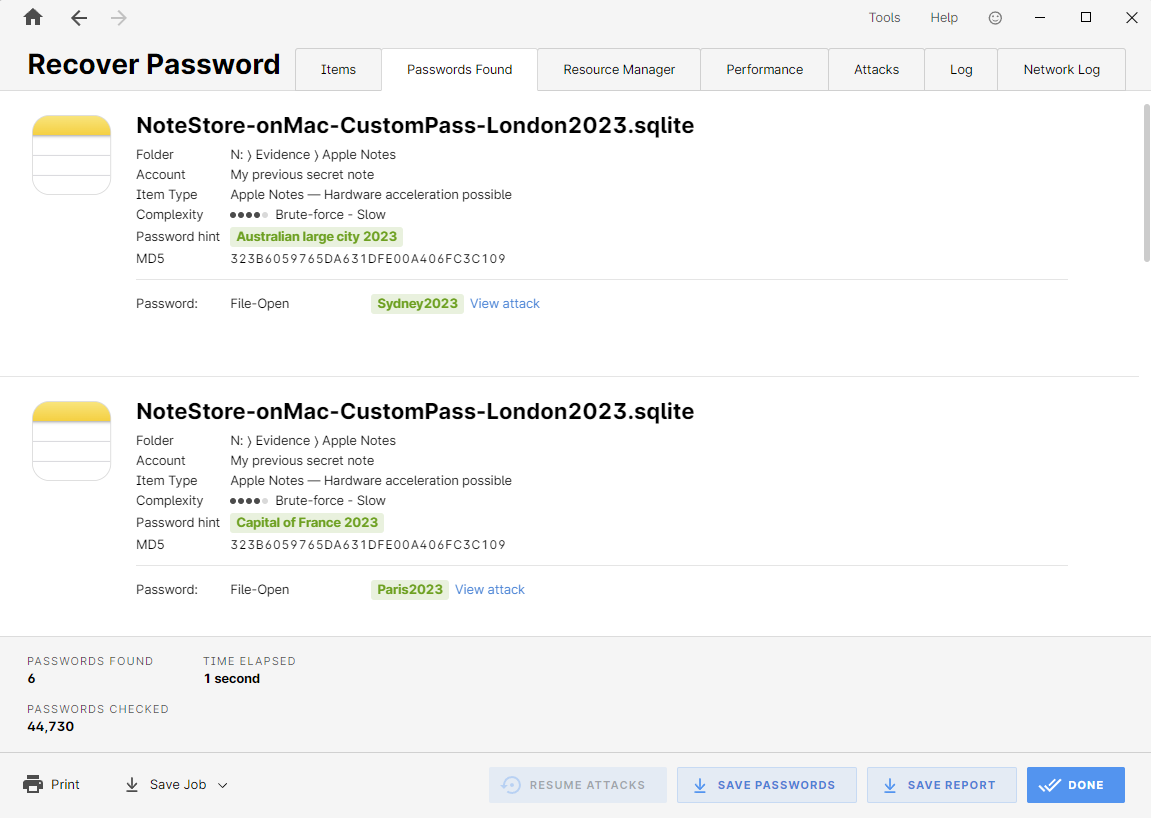Click the MD5 hash in the Paris2023 entry

[x=368, y=545]
